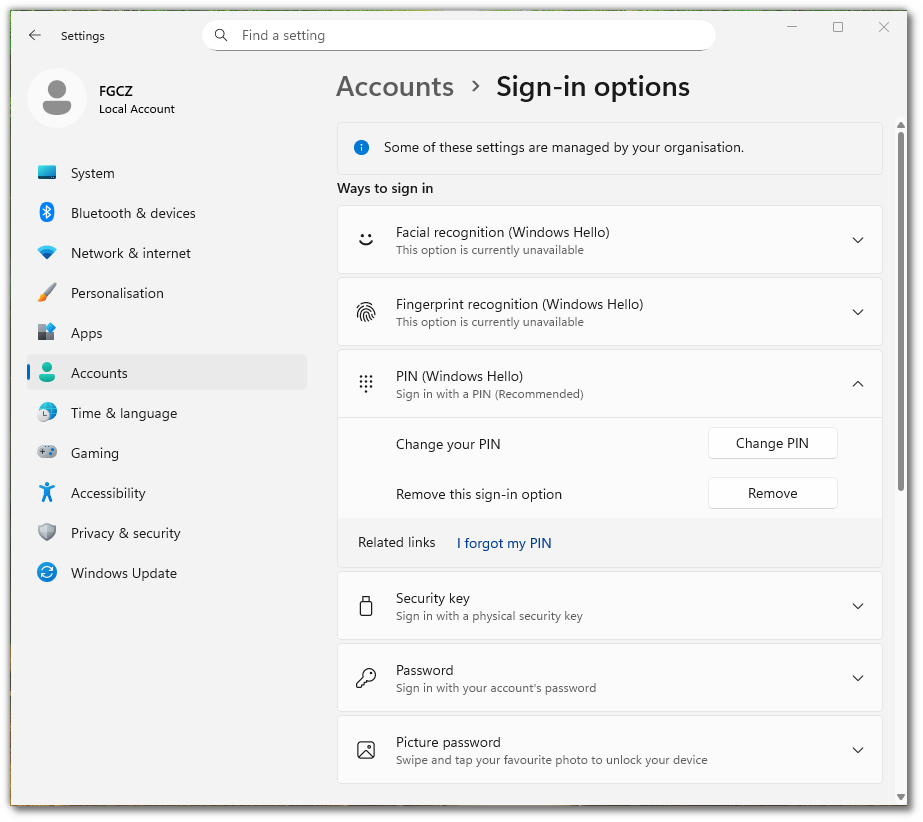This screenshot has width=923, height=822.
Task: Click the Ways to sign in heading
Action: 385,188
